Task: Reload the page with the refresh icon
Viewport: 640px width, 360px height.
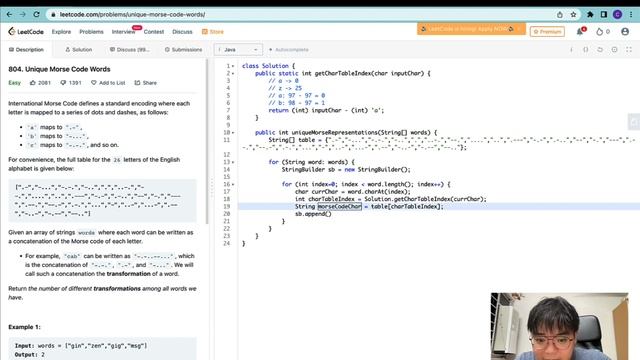Action: (x=36, y=14)
